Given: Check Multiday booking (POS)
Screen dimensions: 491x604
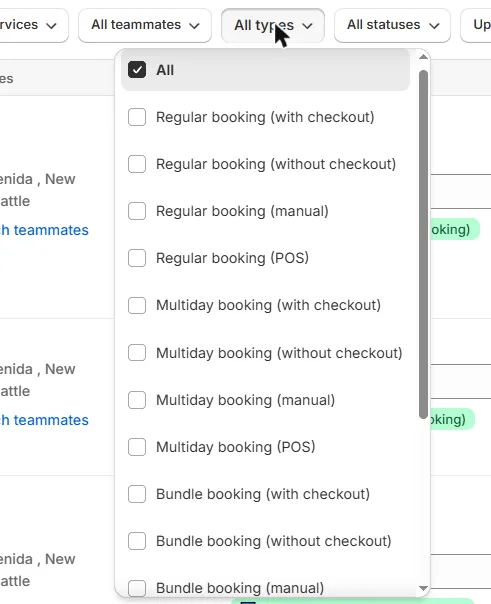Looking at the screenshot, I should 137,447.
